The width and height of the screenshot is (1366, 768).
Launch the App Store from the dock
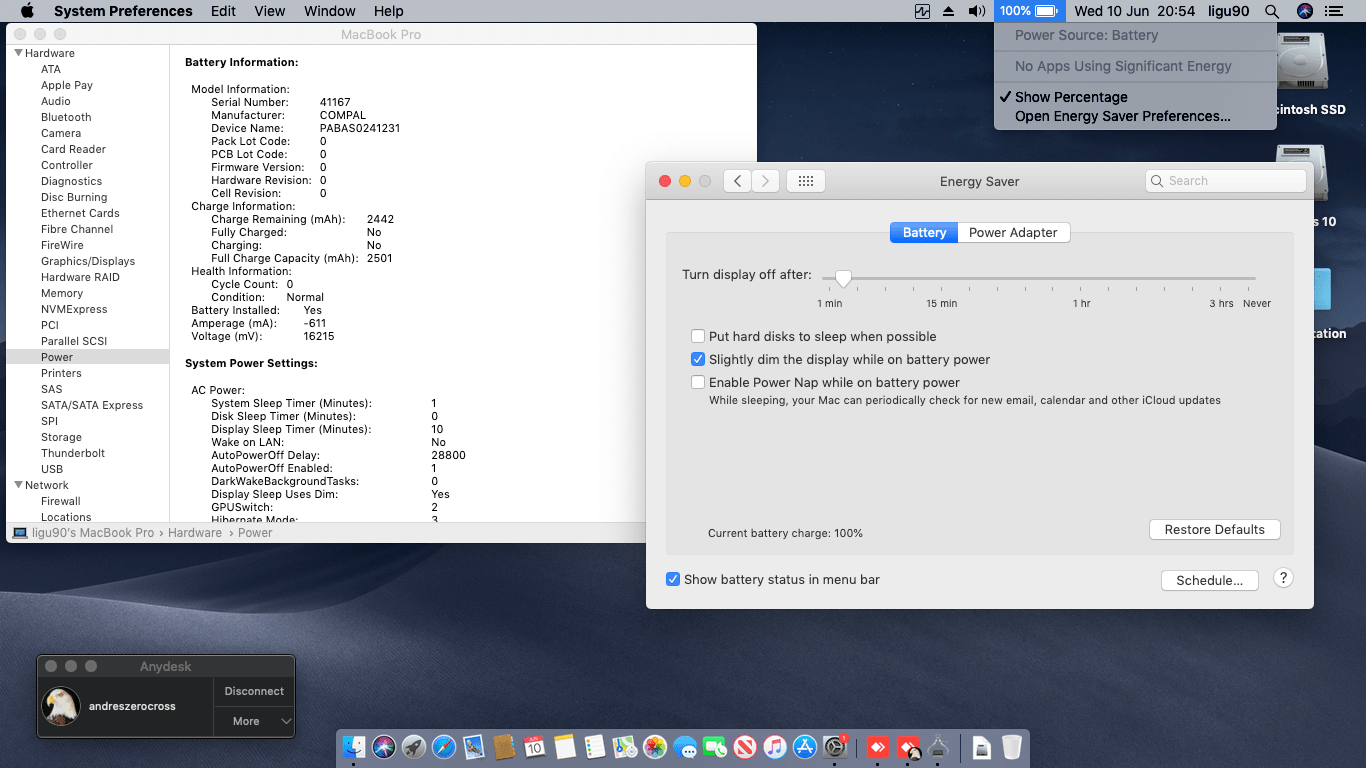(805, 746)
